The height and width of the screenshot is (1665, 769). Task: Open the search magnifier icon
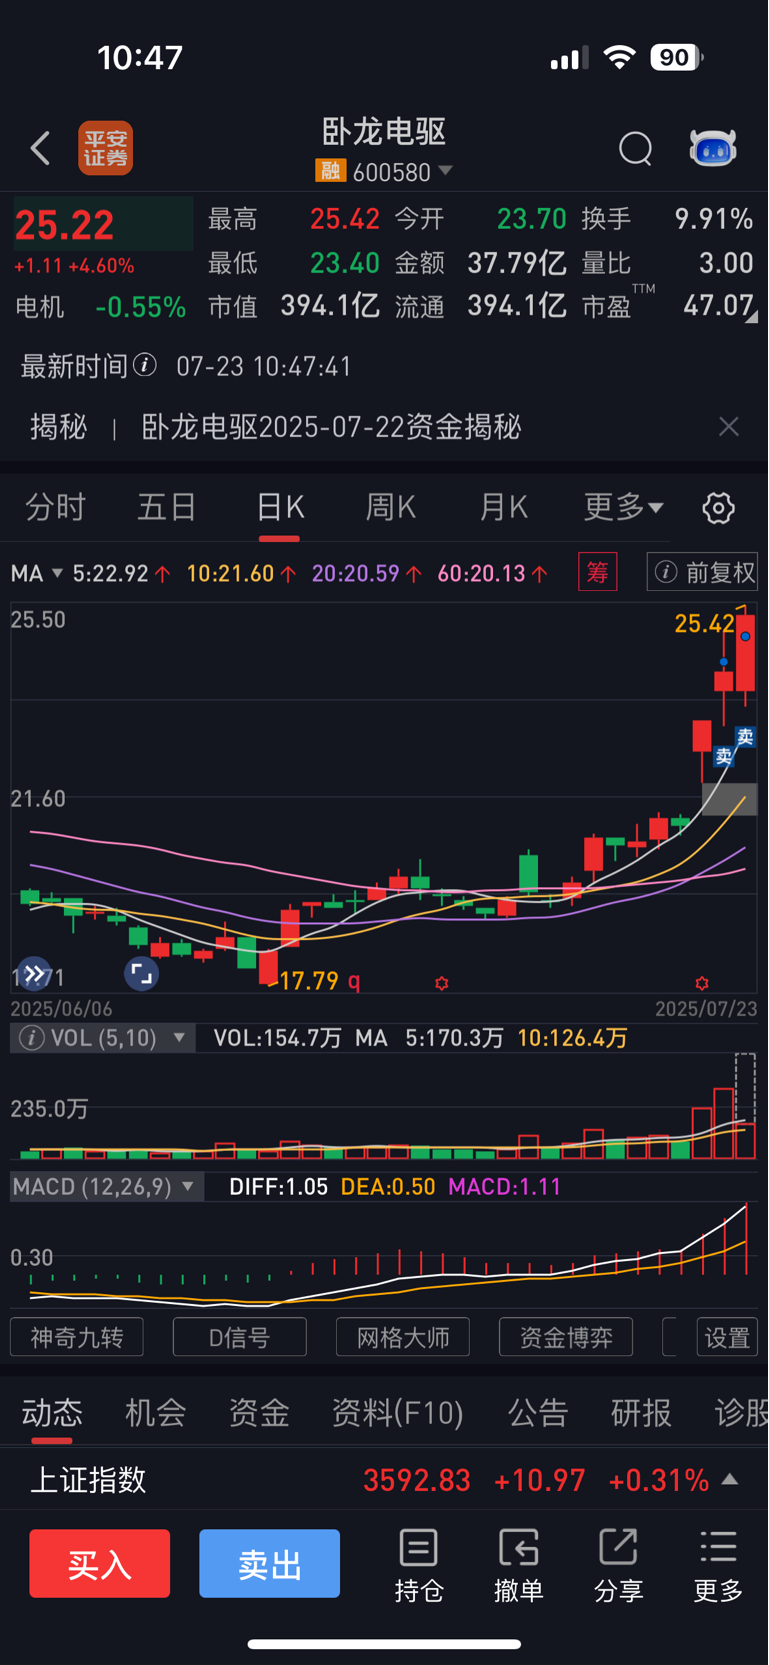(x=635, y=148)
